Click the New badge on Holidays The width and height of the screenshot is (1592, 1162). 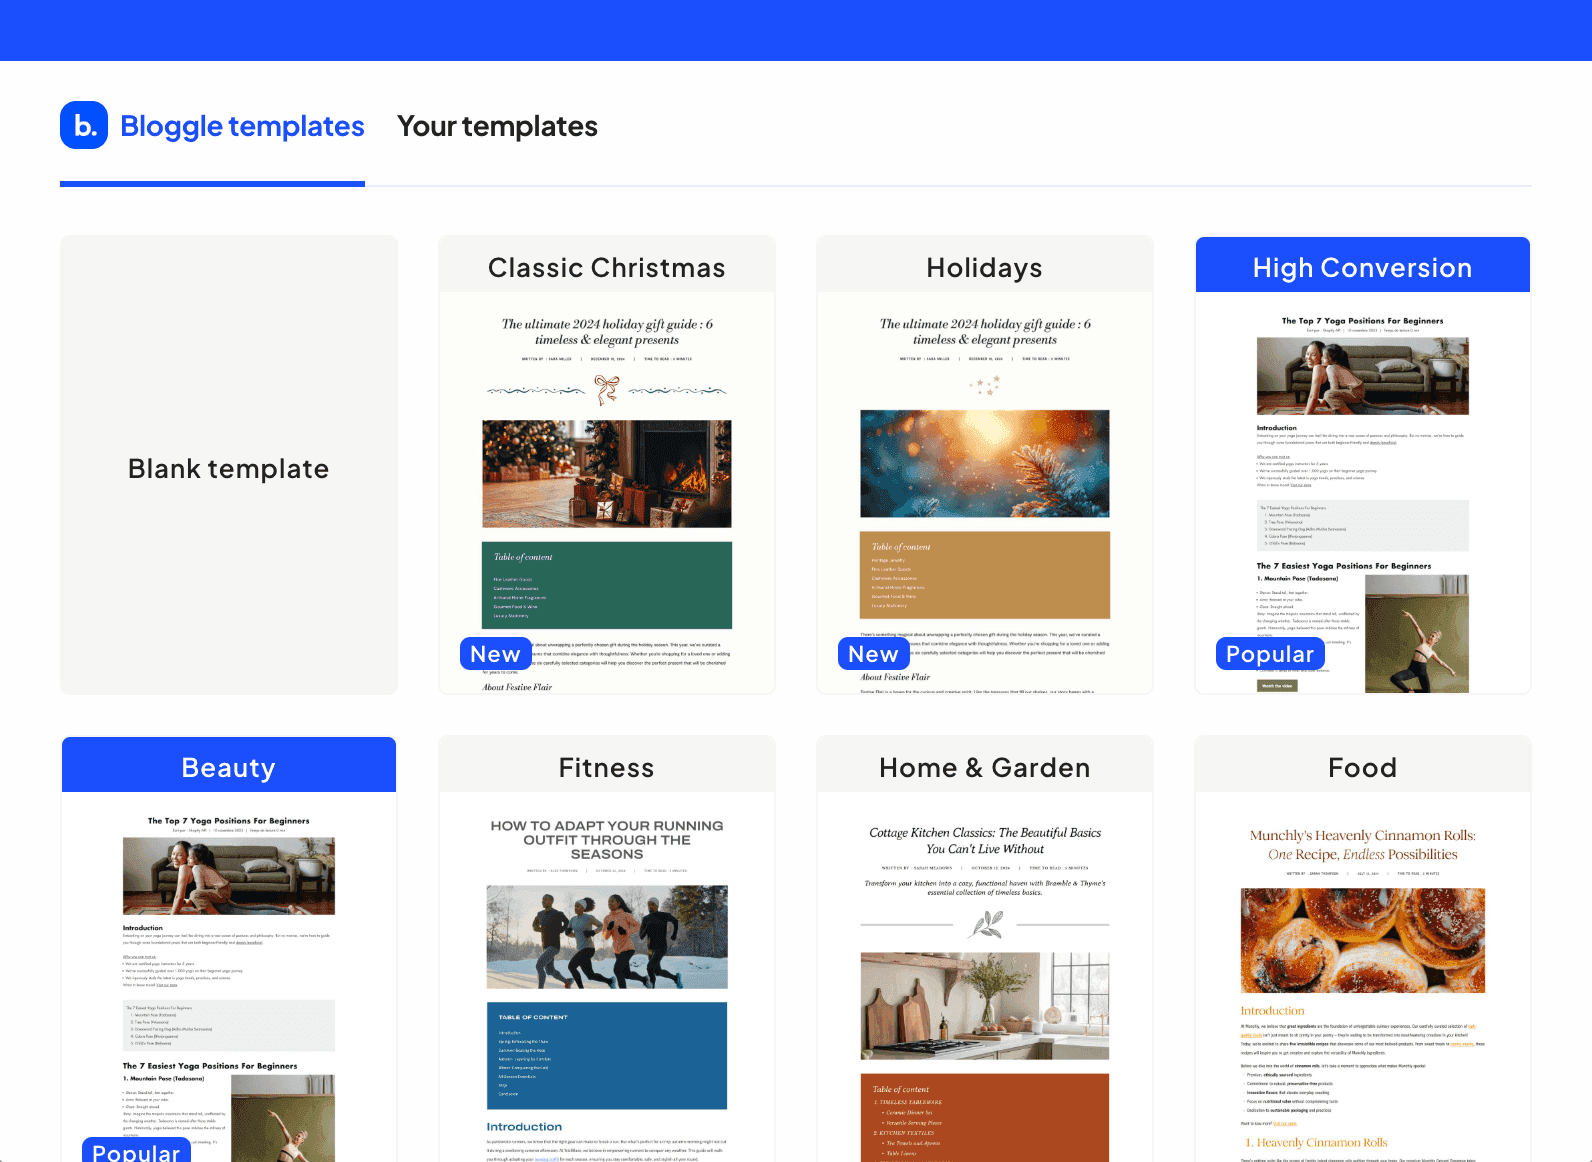(x=873, y=654)
